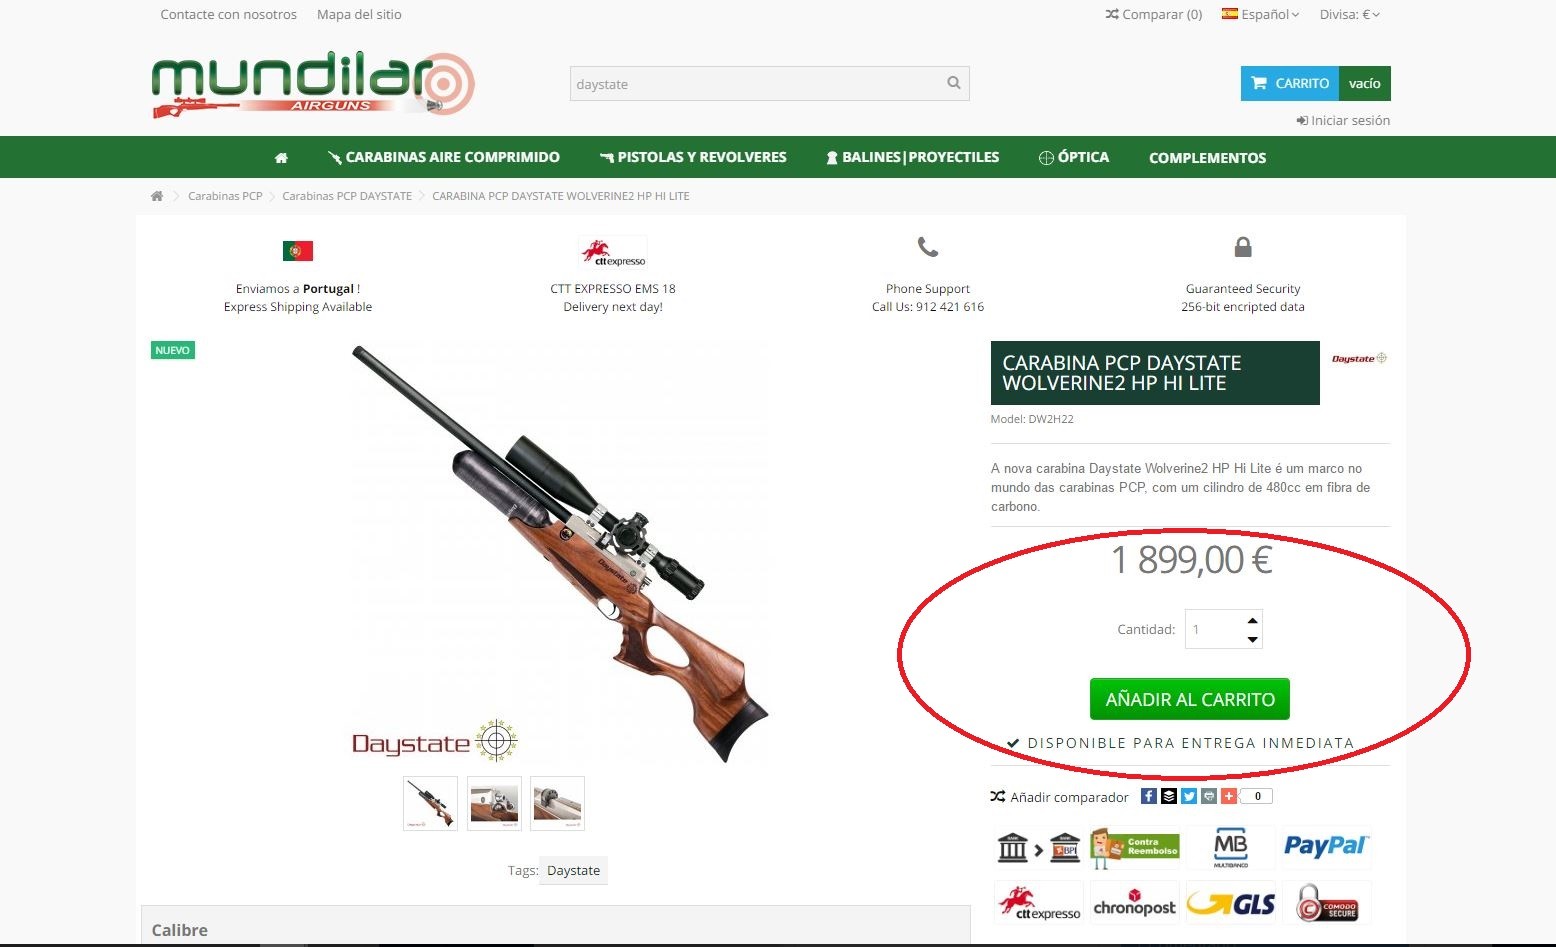The height and width of the screenshot is (947, 1556).
Task: Open Pistolas y Revolveres menu
Action: [x=693, y=157]
